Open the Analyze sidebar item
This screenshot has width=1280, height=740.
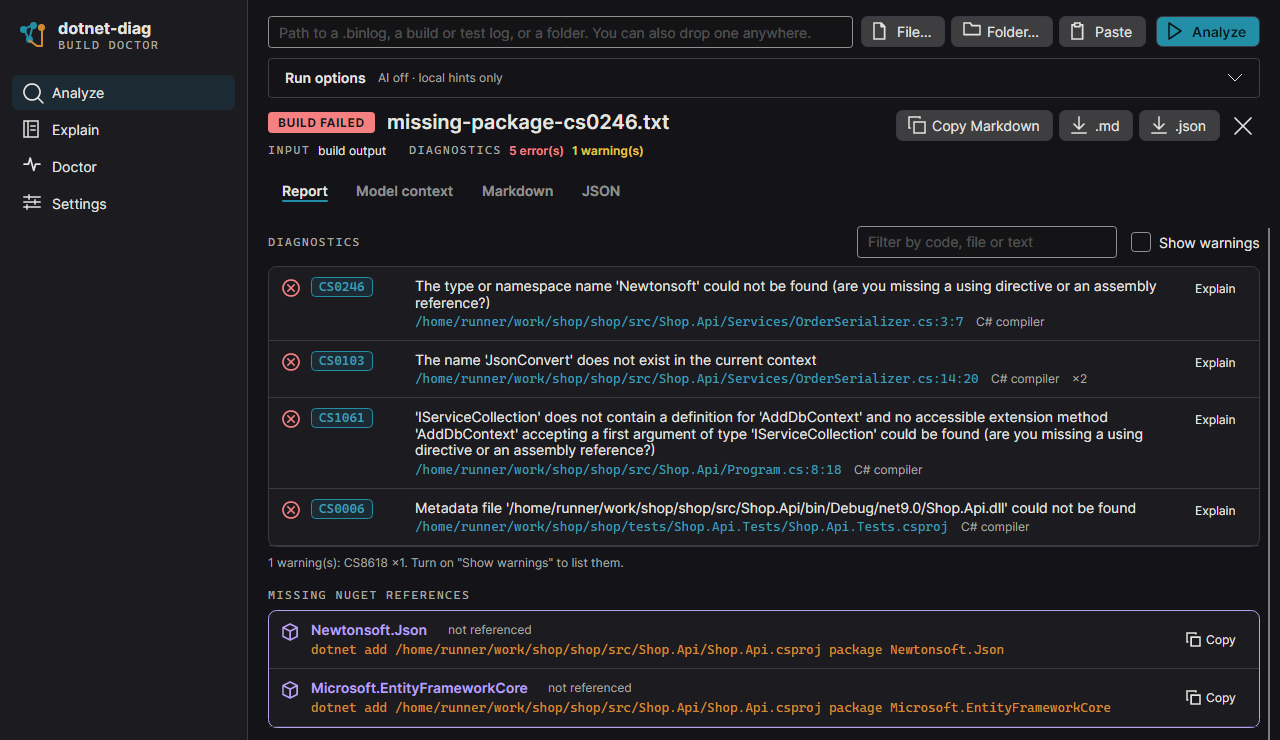click(x=123, y=92)
